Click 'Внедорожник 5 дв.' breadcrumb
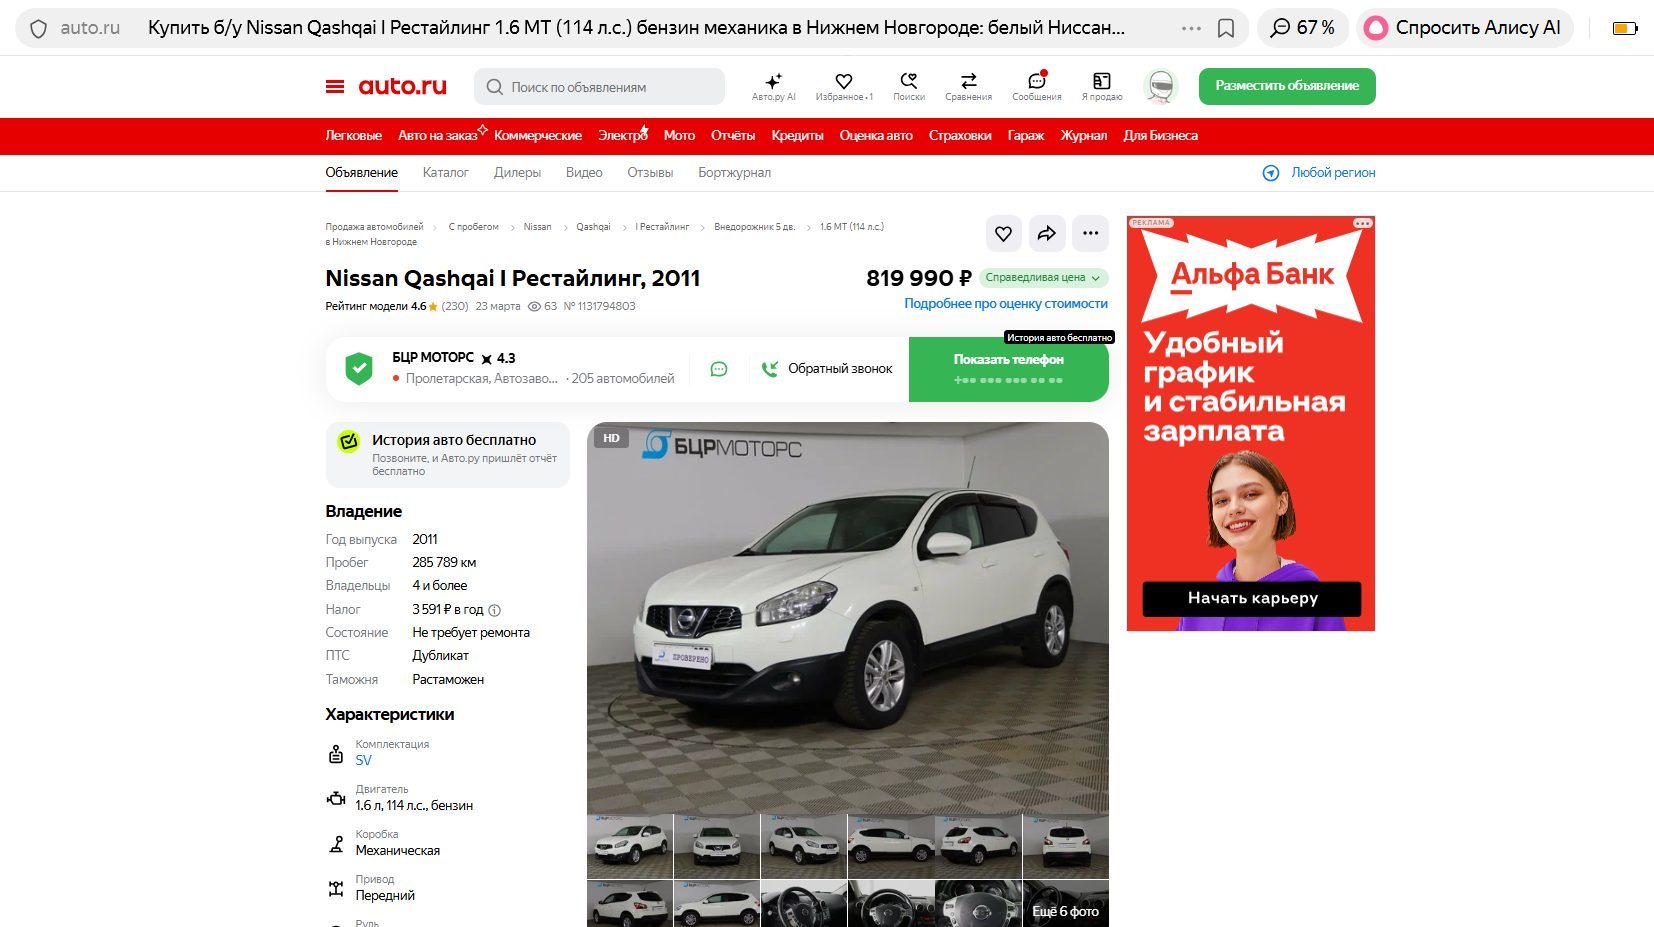 tap(755, 227)
